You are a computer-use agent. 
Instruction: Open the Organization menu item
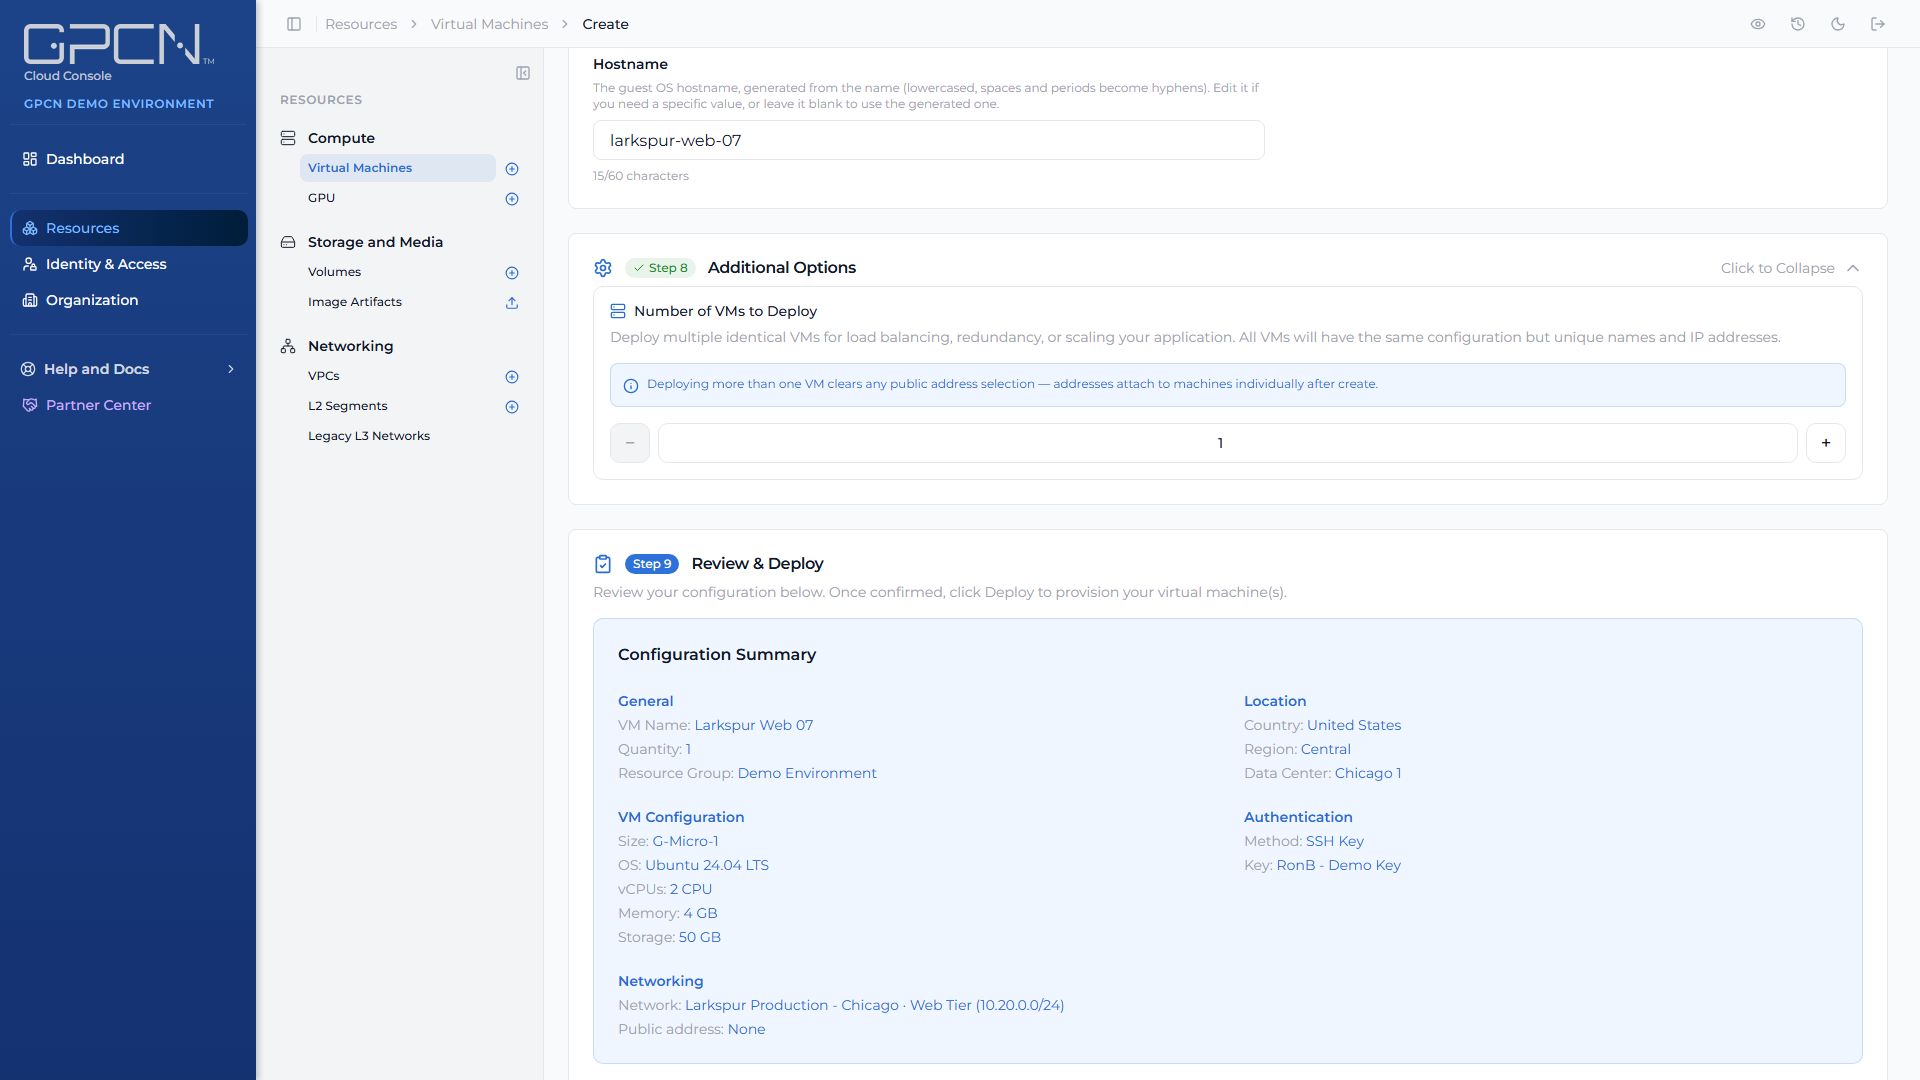128,300
